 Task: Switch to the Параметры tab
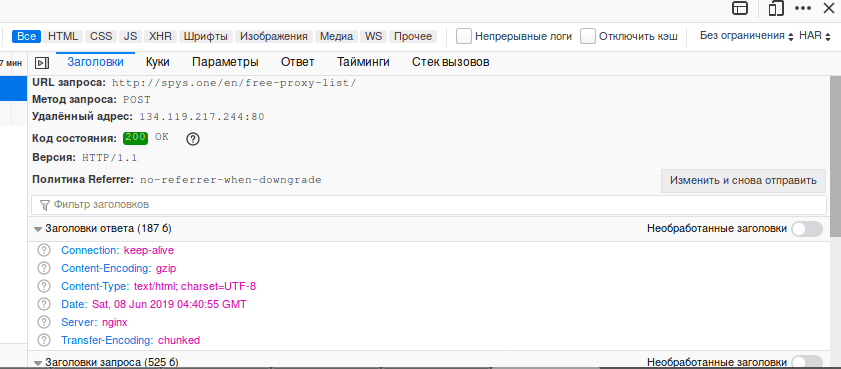[x=225, y=62]
